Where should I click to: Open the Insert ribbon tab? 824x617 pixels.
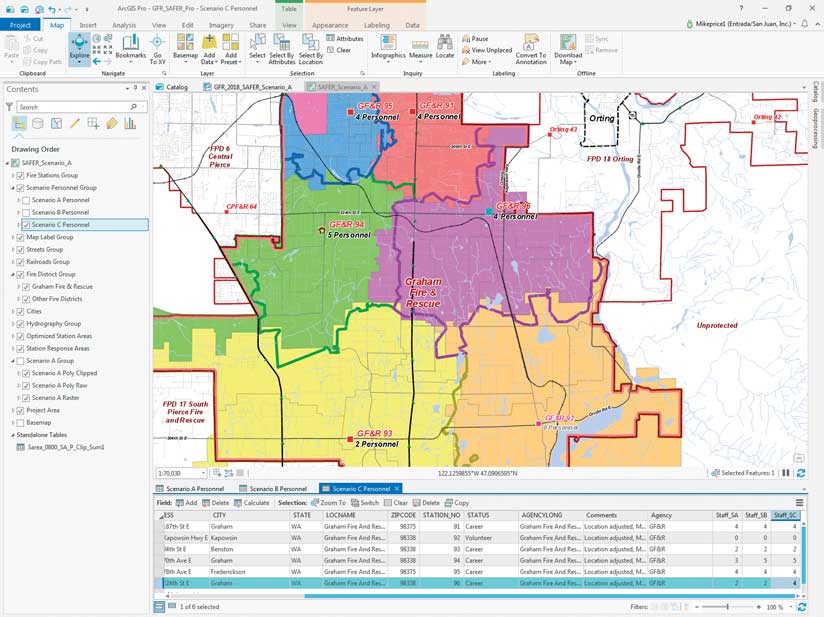coord(88,25)
